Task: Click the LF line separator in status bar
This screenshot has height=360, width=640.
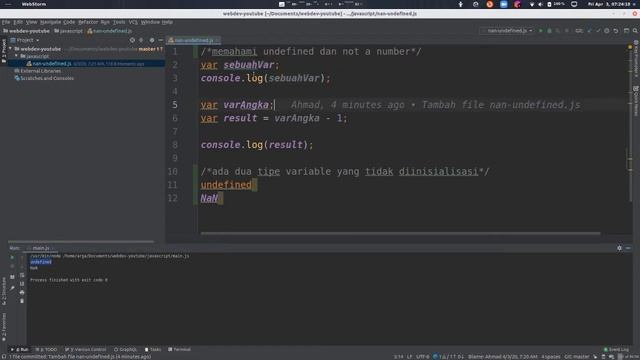Action: tap(409, 357)
